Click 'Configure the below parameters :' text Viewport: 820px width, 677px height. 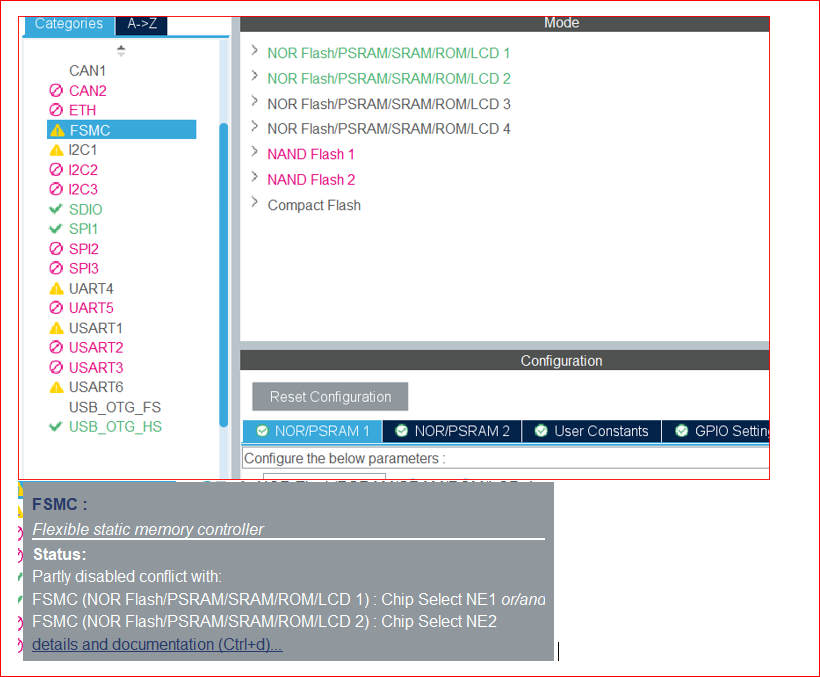click(x=345, y=458)
